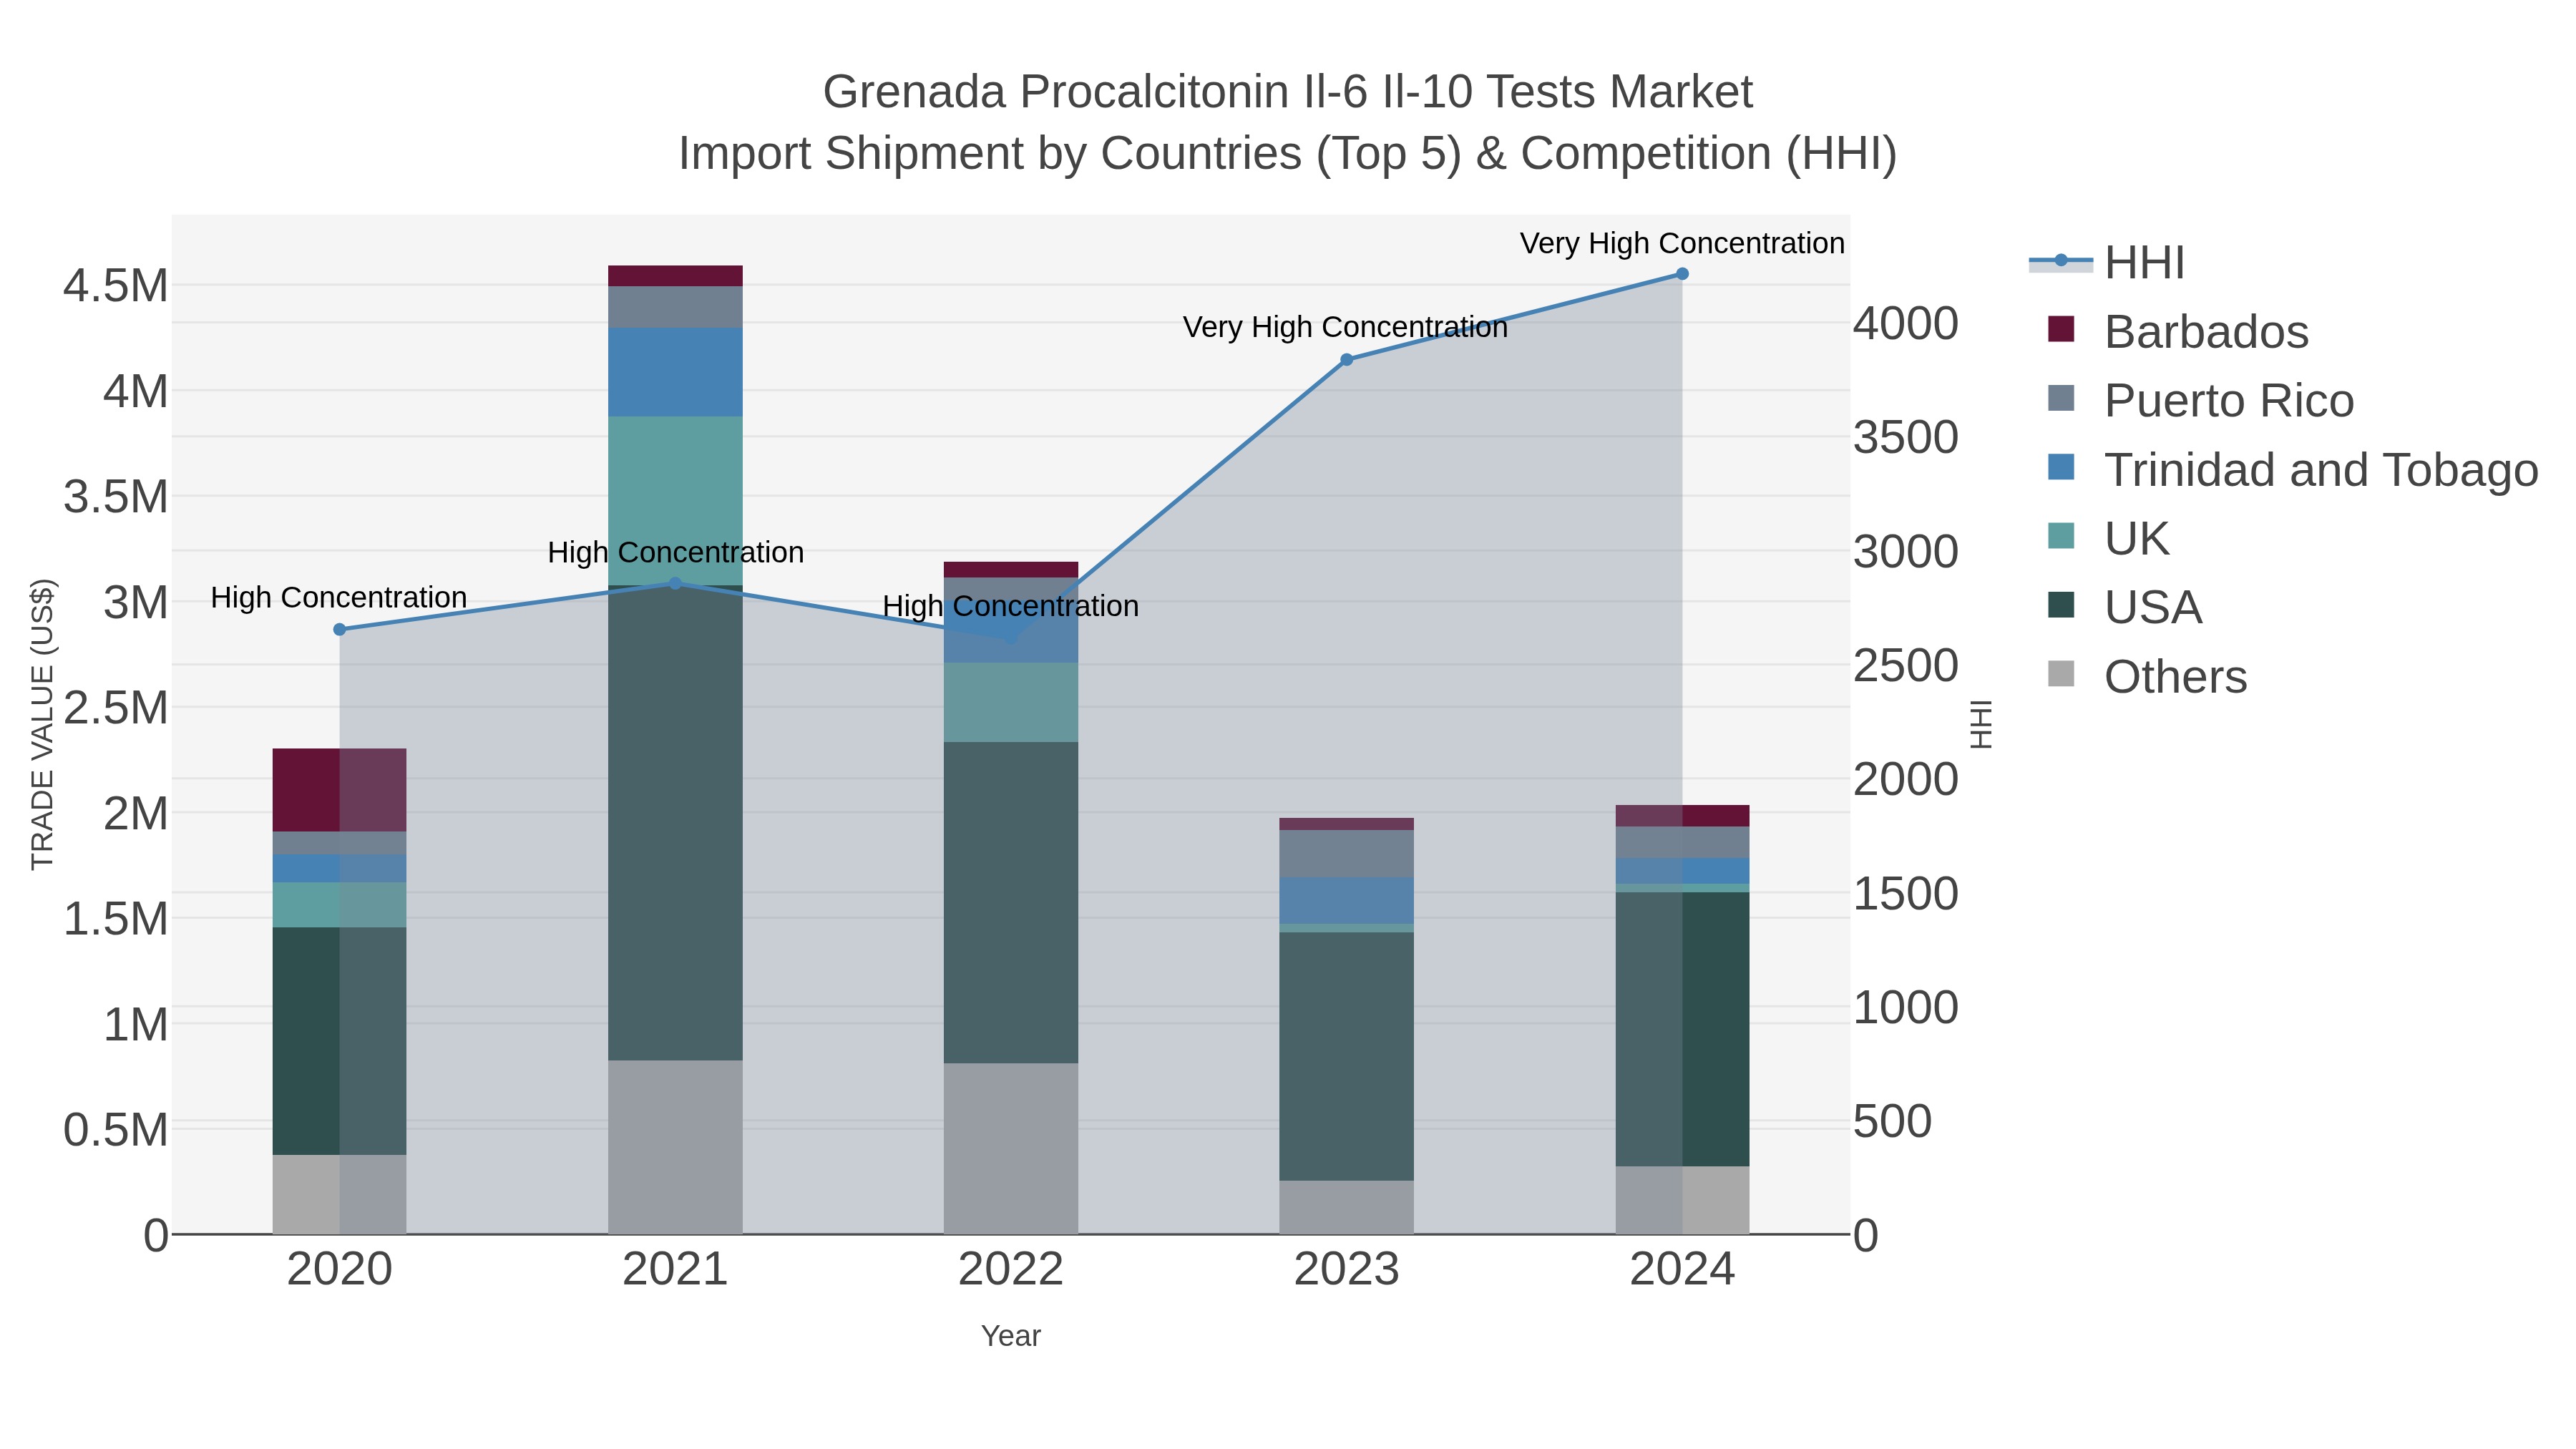The width and height of the screenshot is (2576, 1449).
Task: Click the 2024 HHI line marker
Action: [1682, 274]
